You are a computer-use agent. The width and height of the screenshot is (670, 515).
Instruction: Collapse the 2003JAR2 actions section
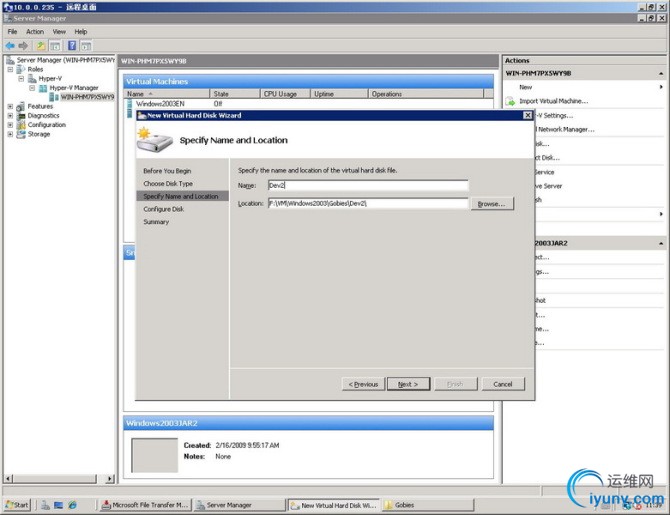click(661, 244)
